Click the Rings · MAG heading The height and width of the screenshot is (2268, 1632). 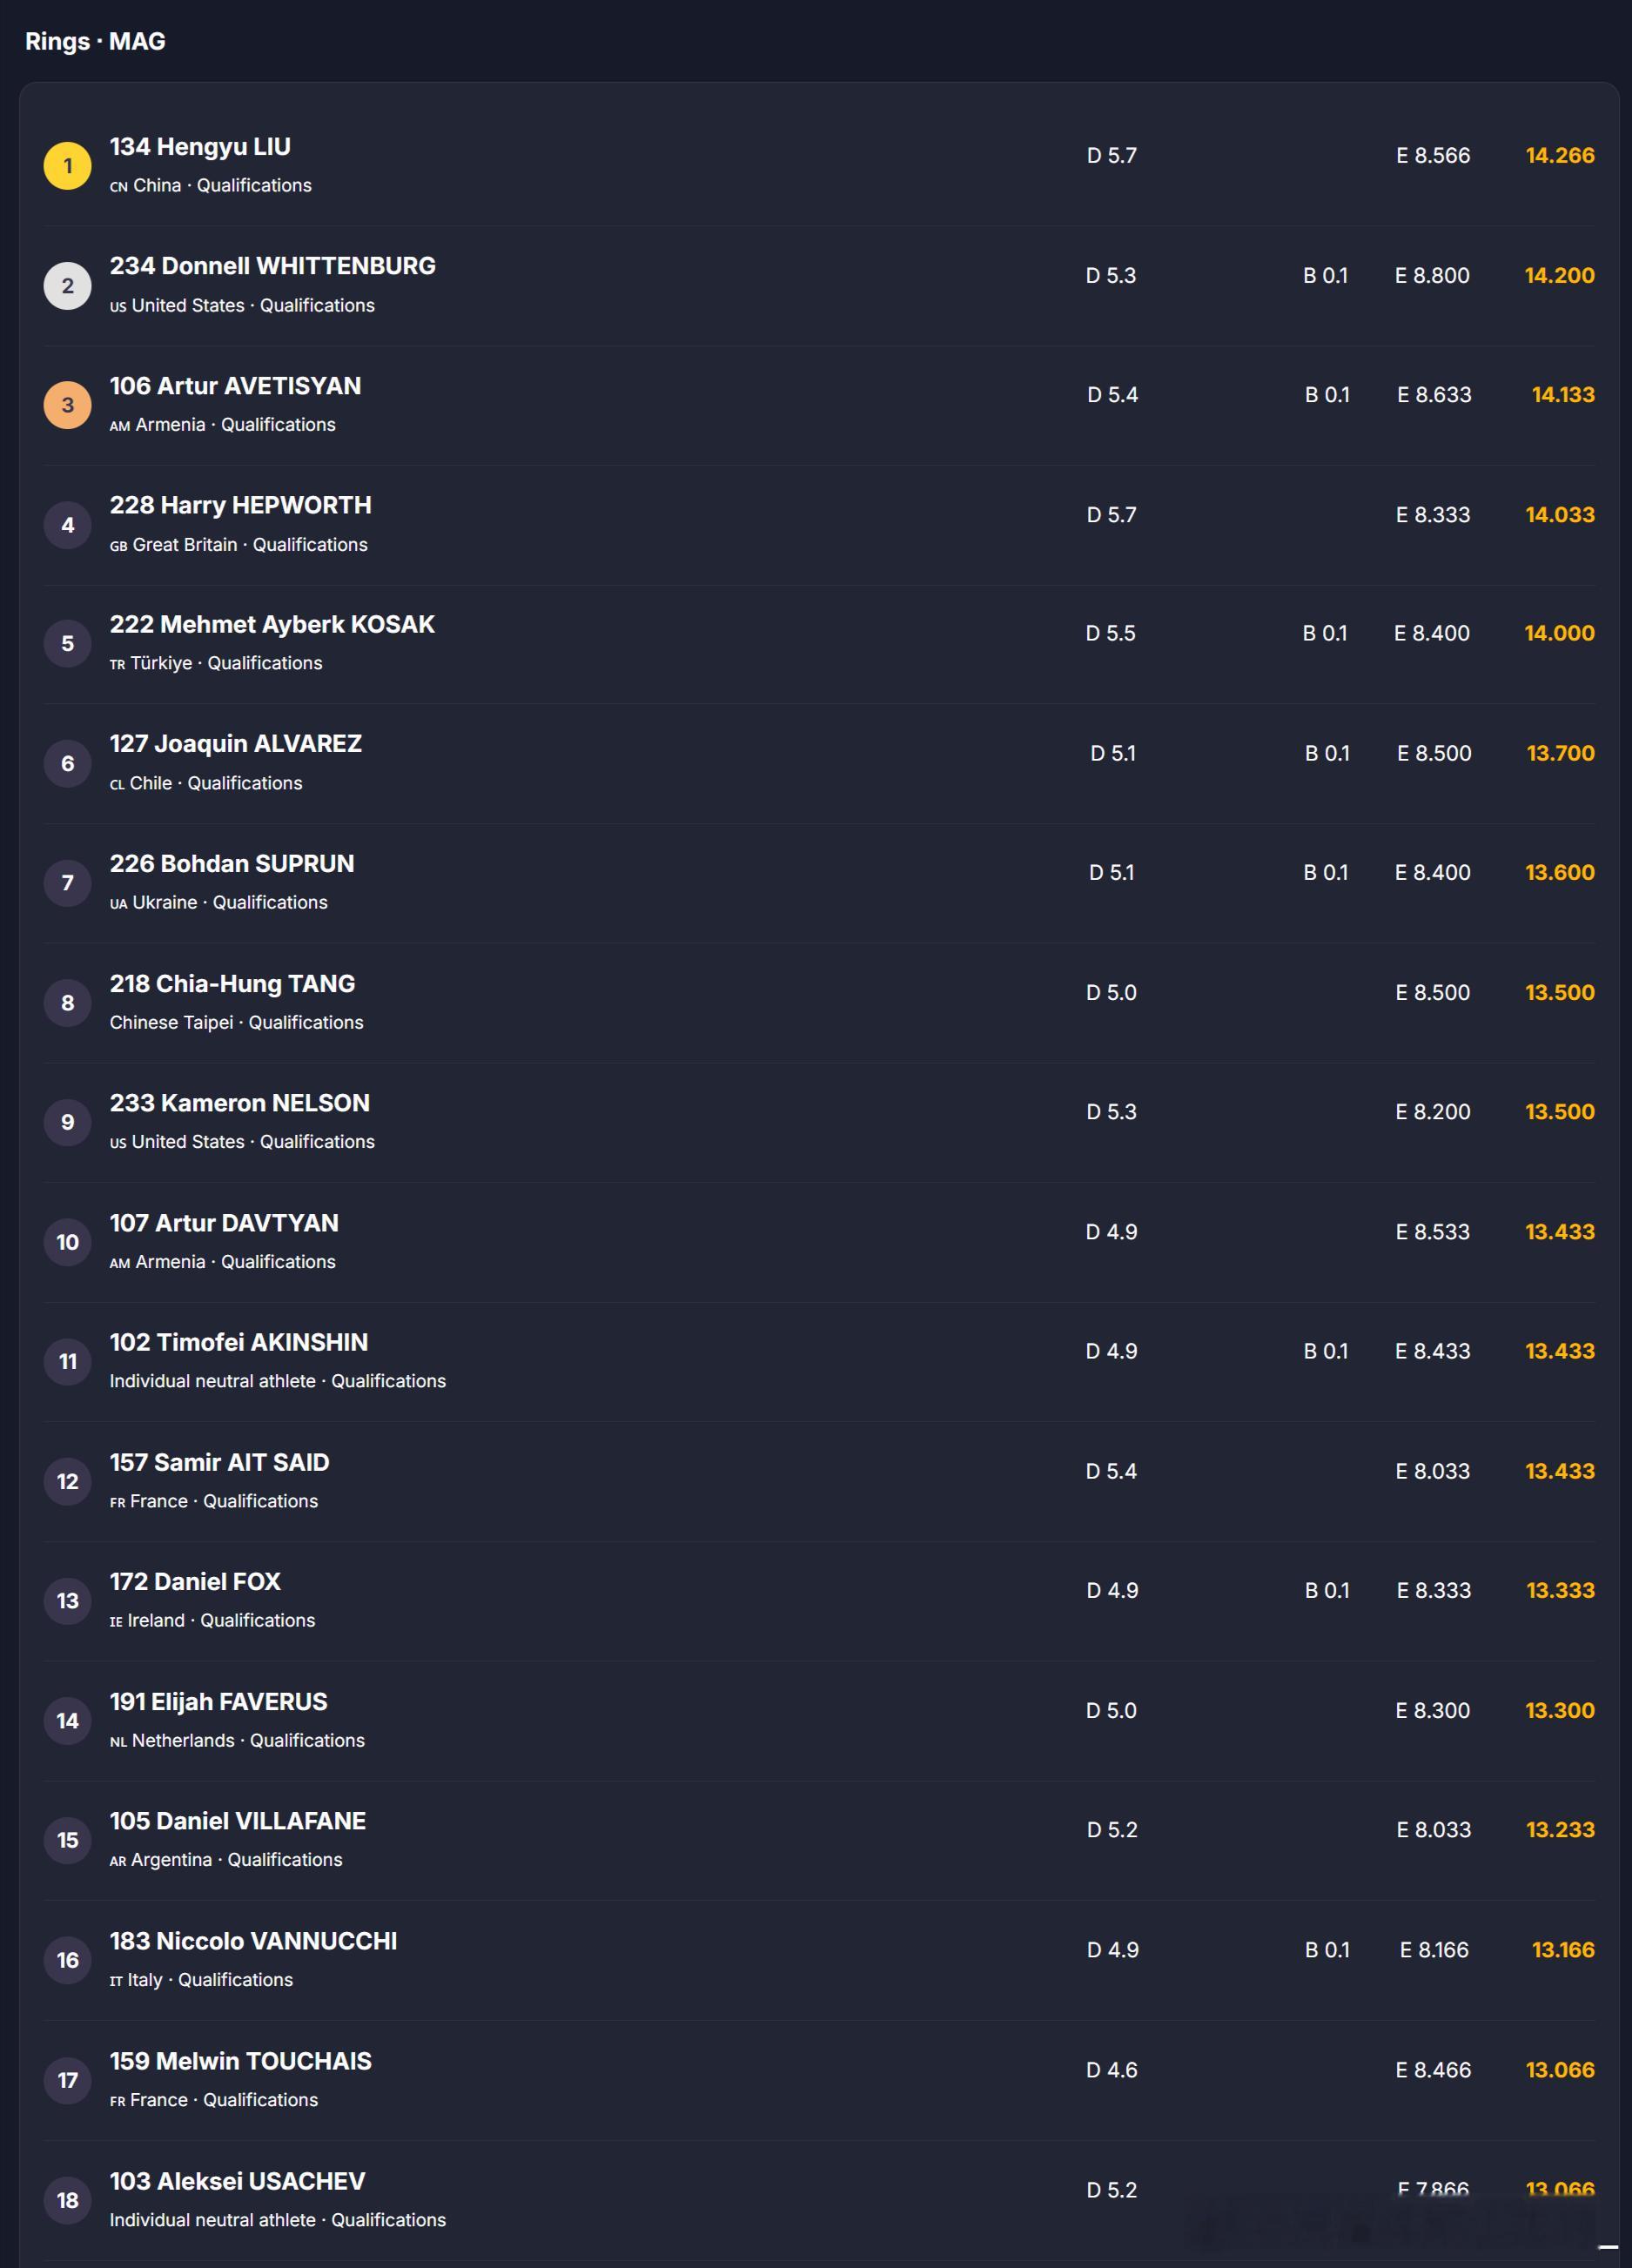point(95,41)
